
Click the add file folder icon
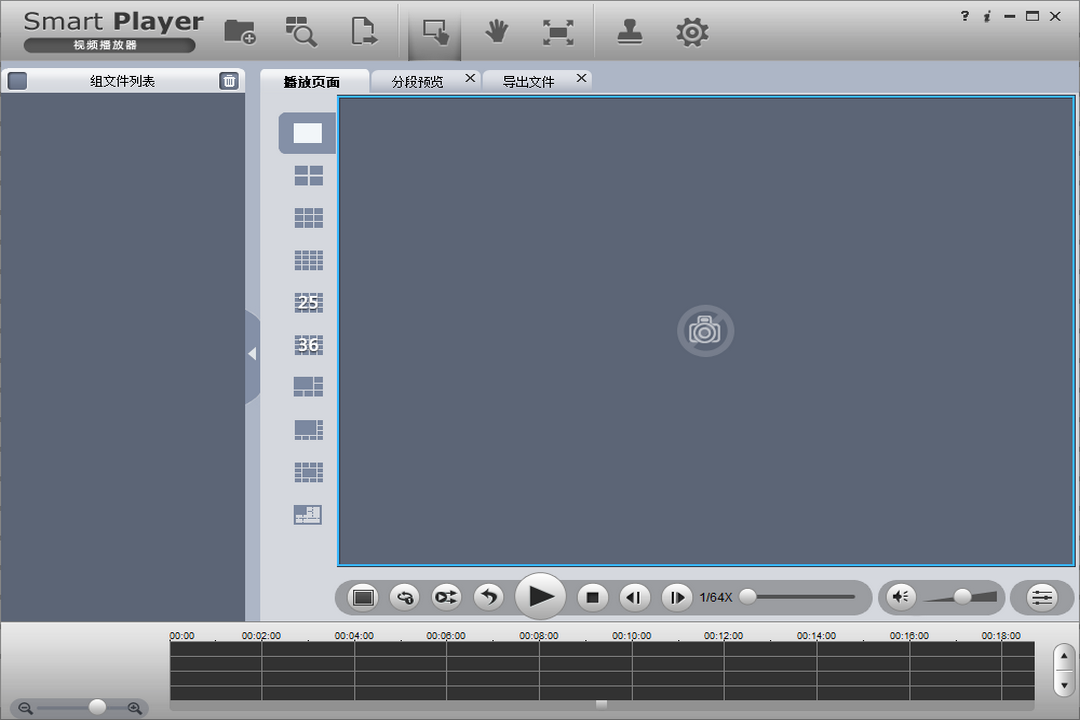[239, 32]
